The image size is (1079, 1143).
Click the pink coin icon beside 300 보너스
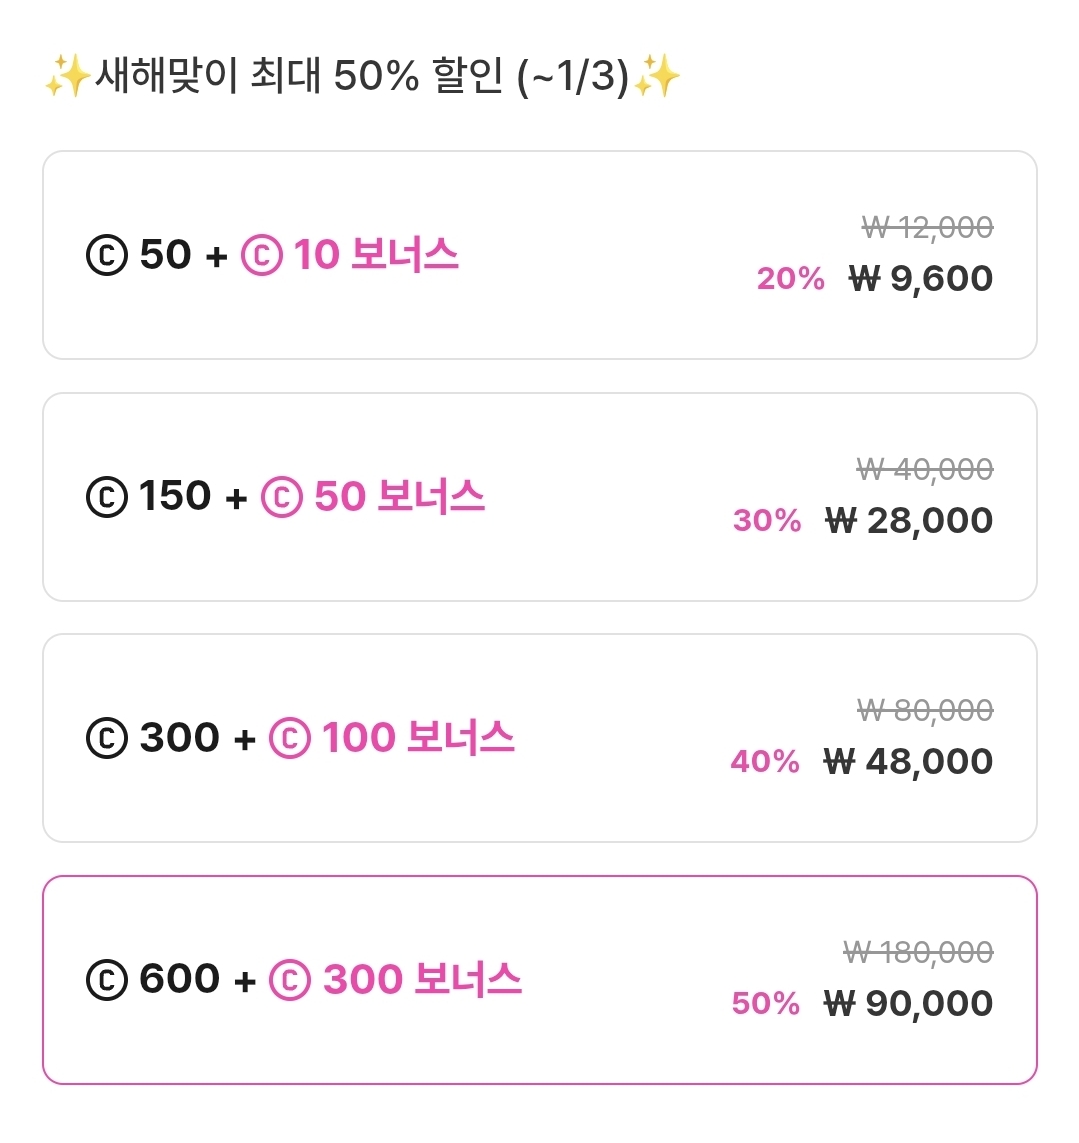[290, 980]
